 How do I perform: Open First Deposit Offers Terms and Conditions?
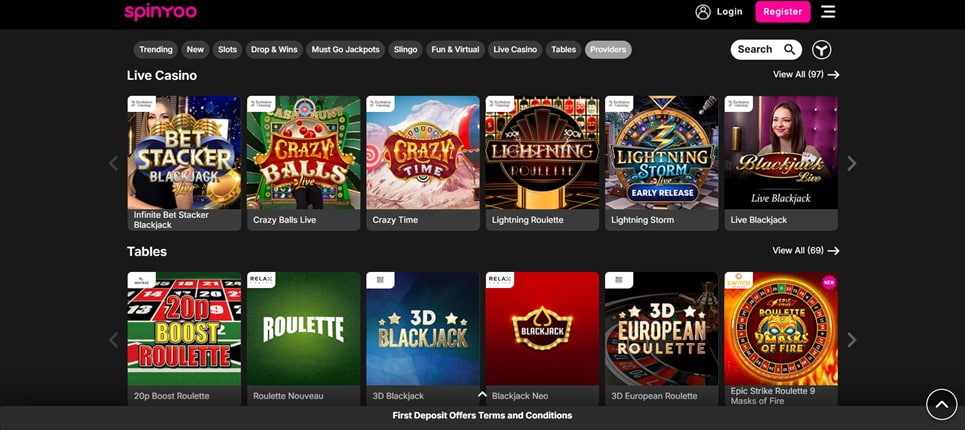482,415
